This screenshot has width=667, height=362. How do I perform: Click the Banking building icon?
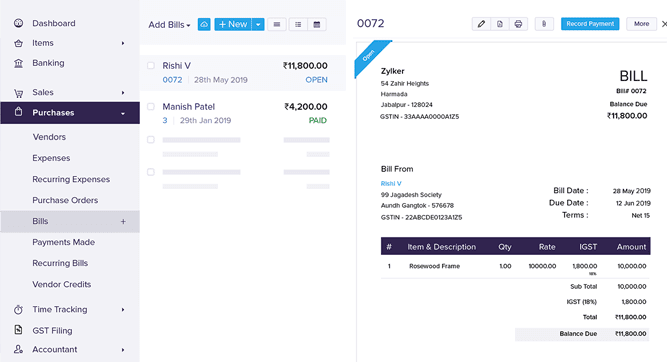click(18, 63)
